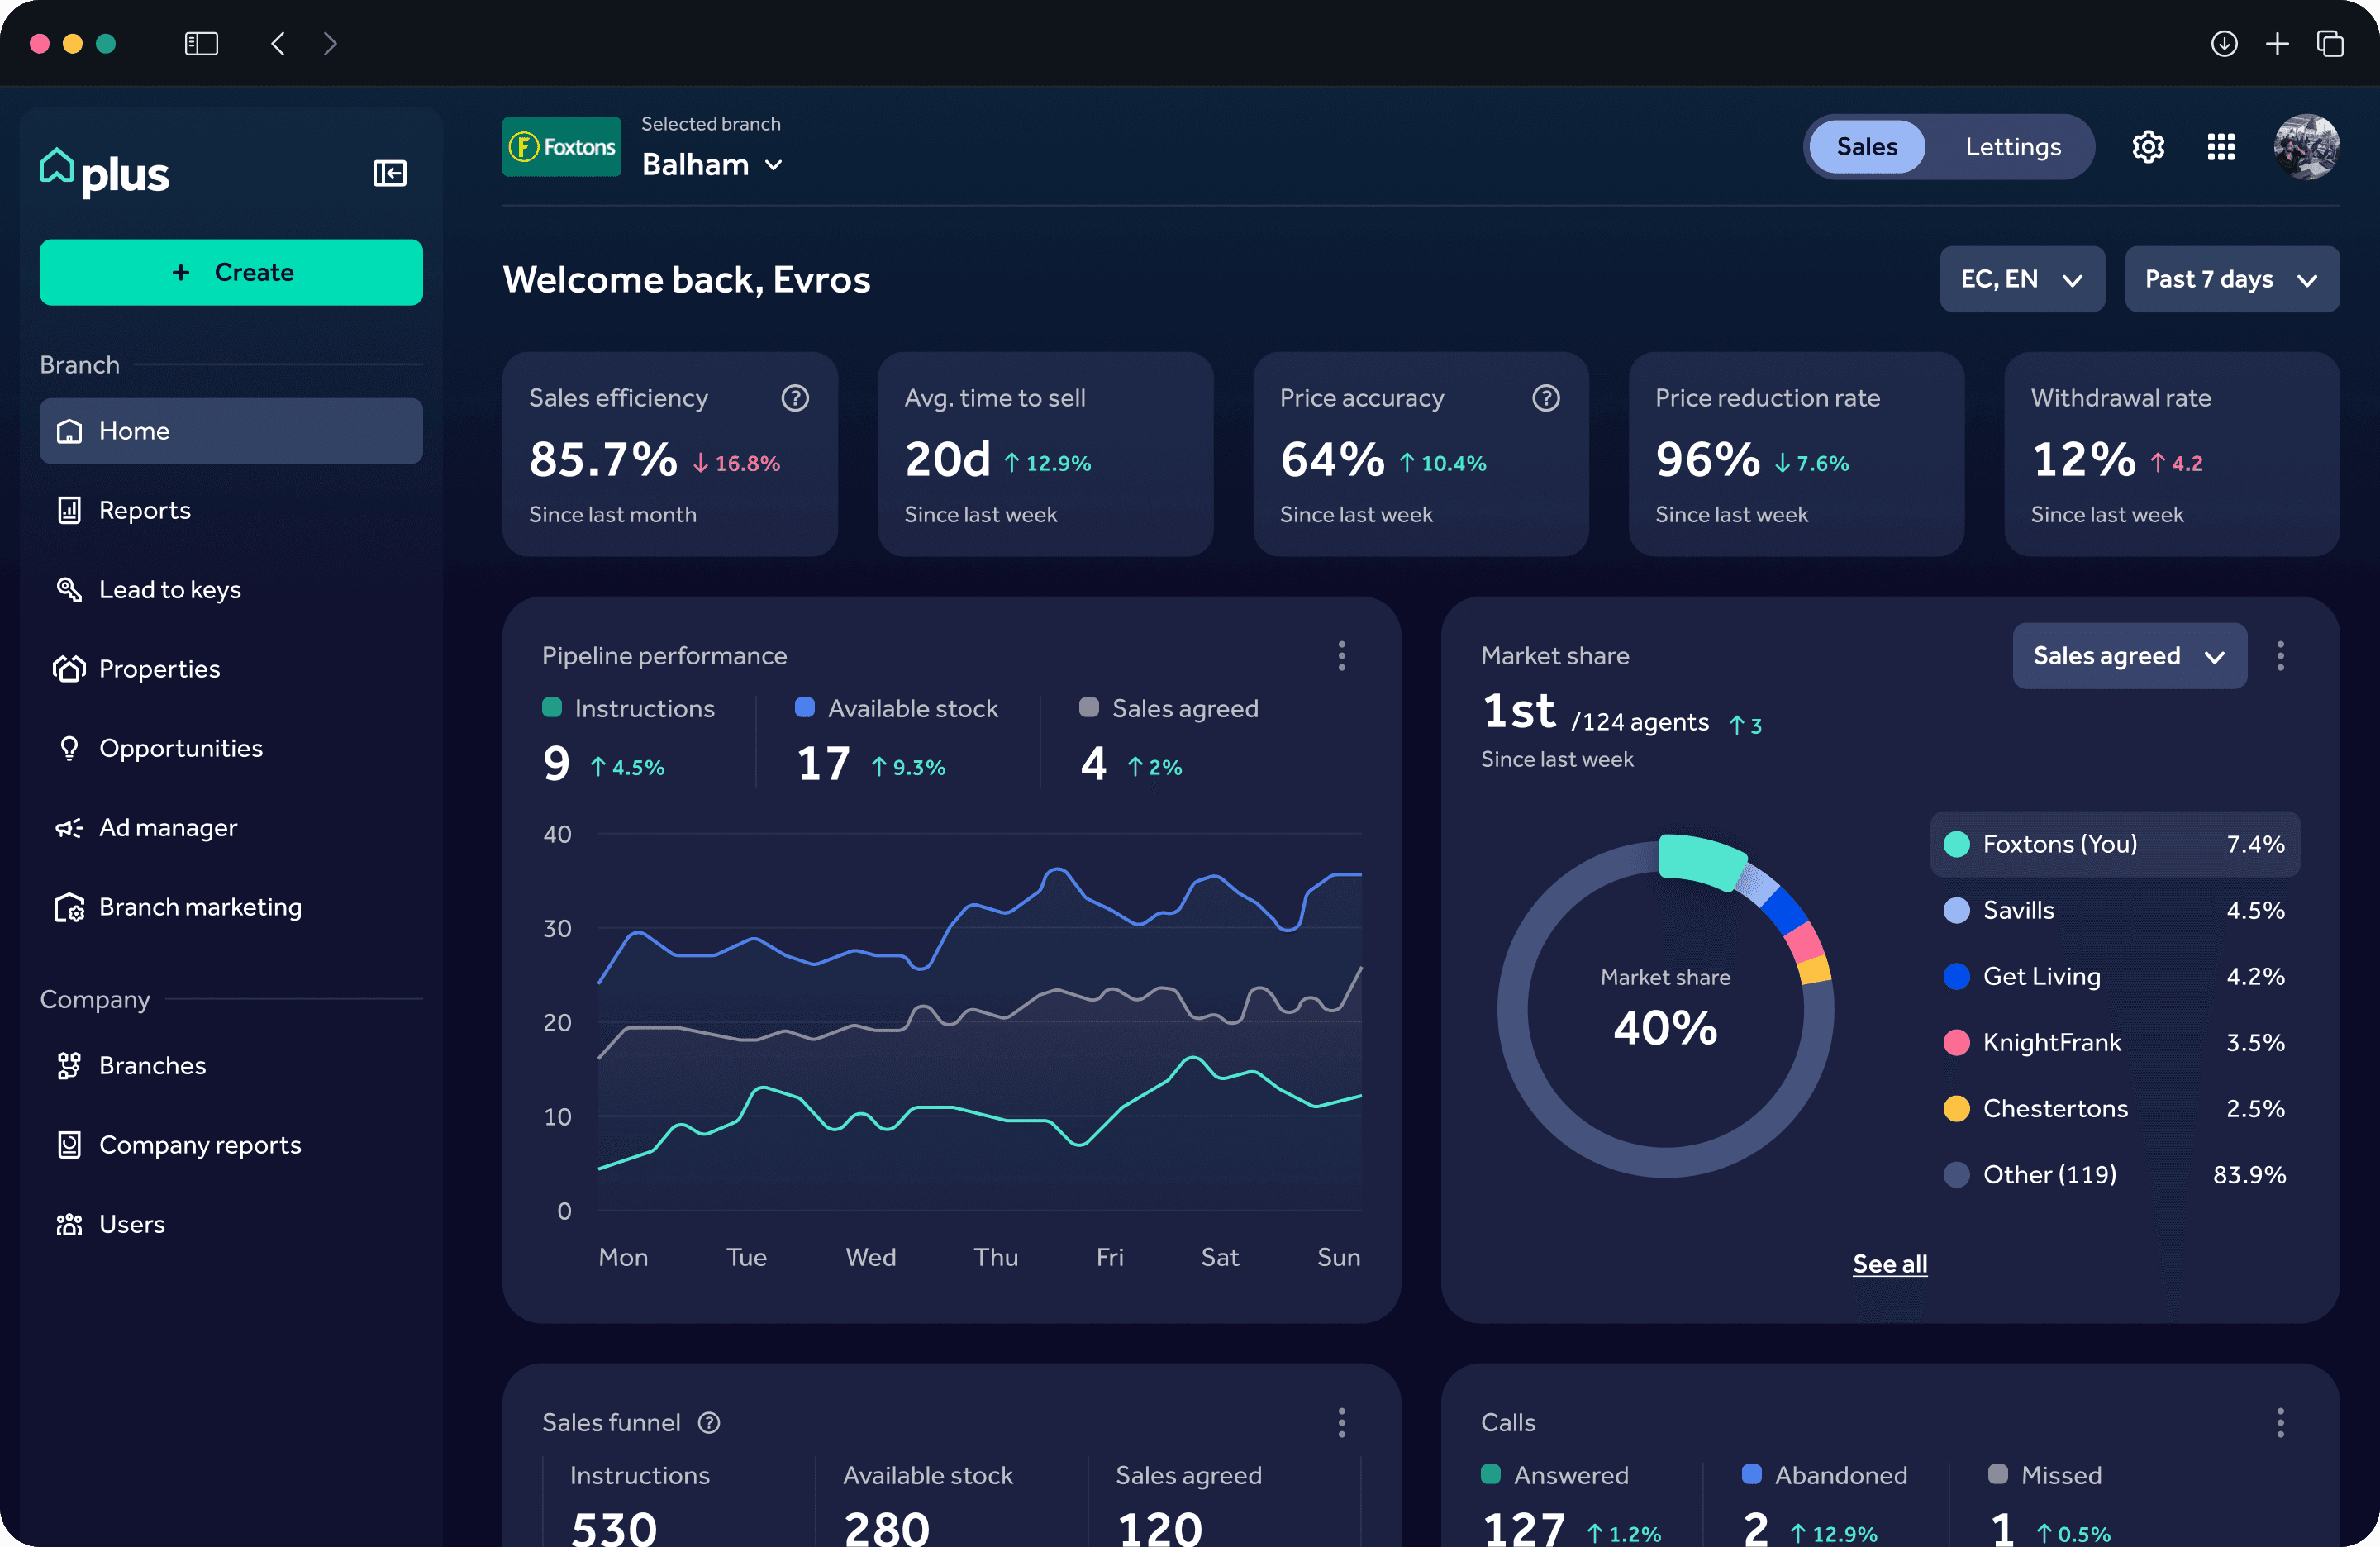2380x1547 pixels.
Task: Click the Create button
Action: 231,272
